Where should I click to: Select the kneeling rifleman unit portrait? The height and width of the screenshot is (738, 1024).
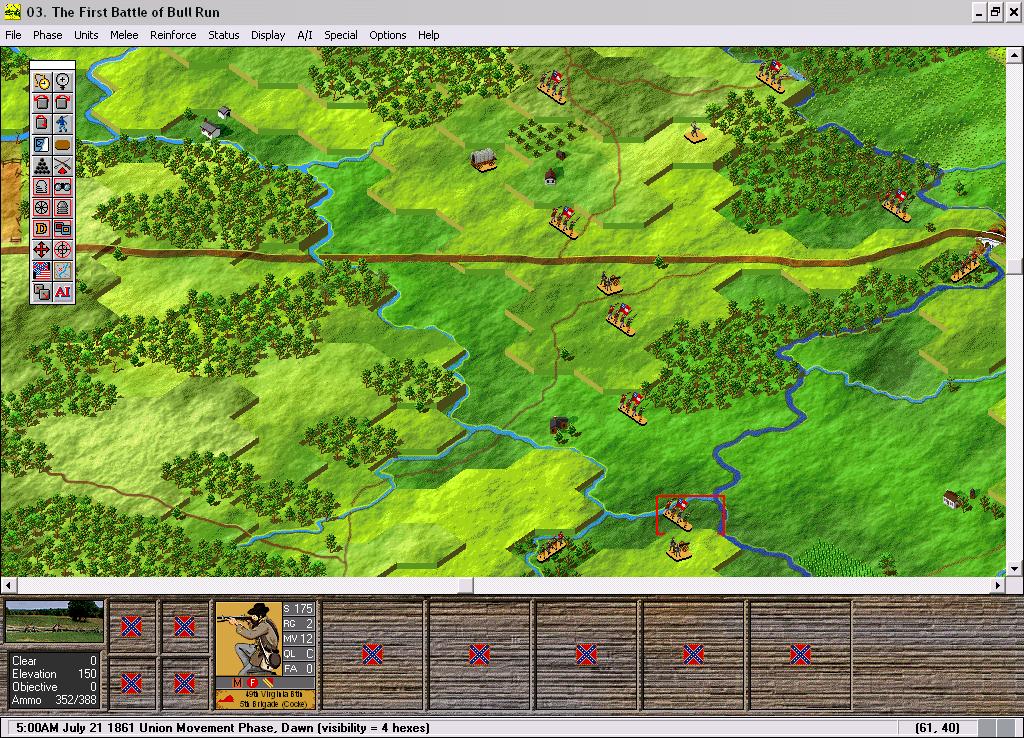click(x=249, y=639)
